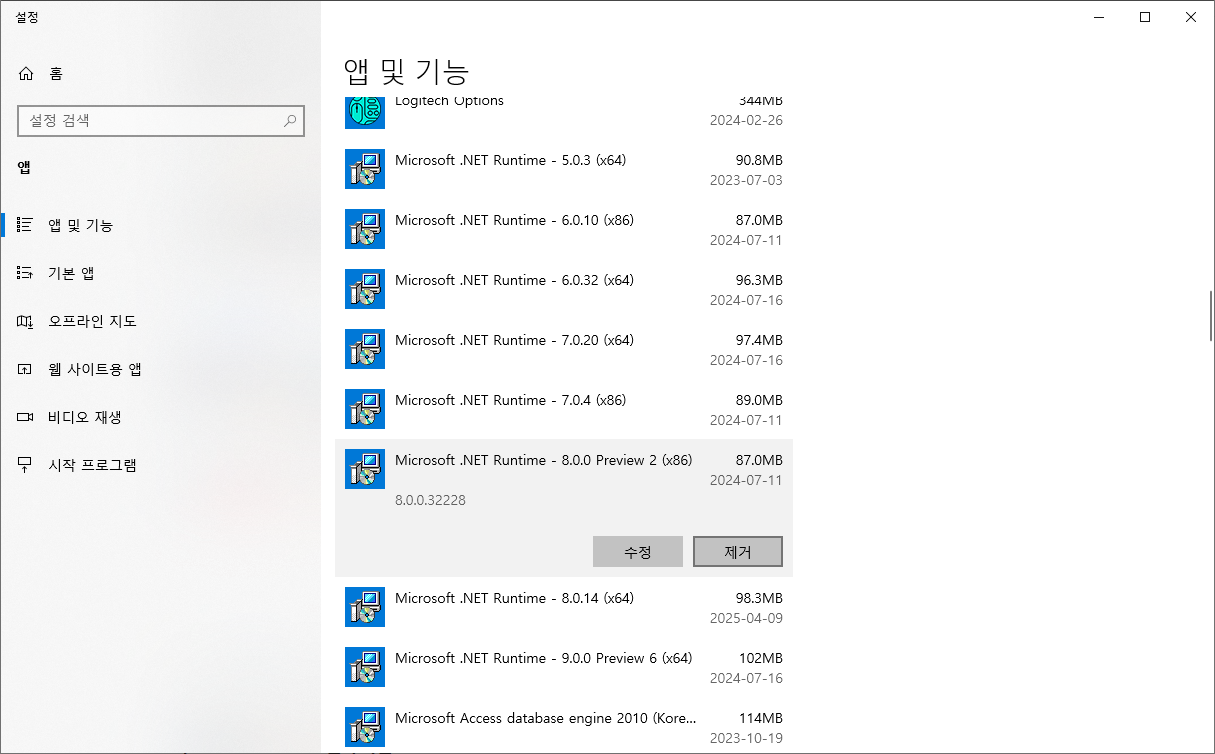
Task: Click the 90.8MB size value
Action: 759,160
